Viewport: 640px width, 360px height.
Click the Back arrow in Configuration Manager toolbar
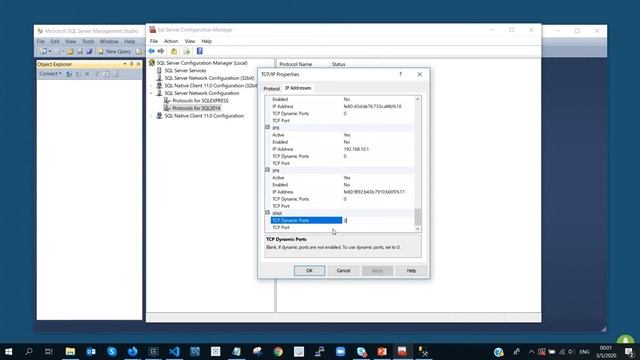click(x=151, y=51)
